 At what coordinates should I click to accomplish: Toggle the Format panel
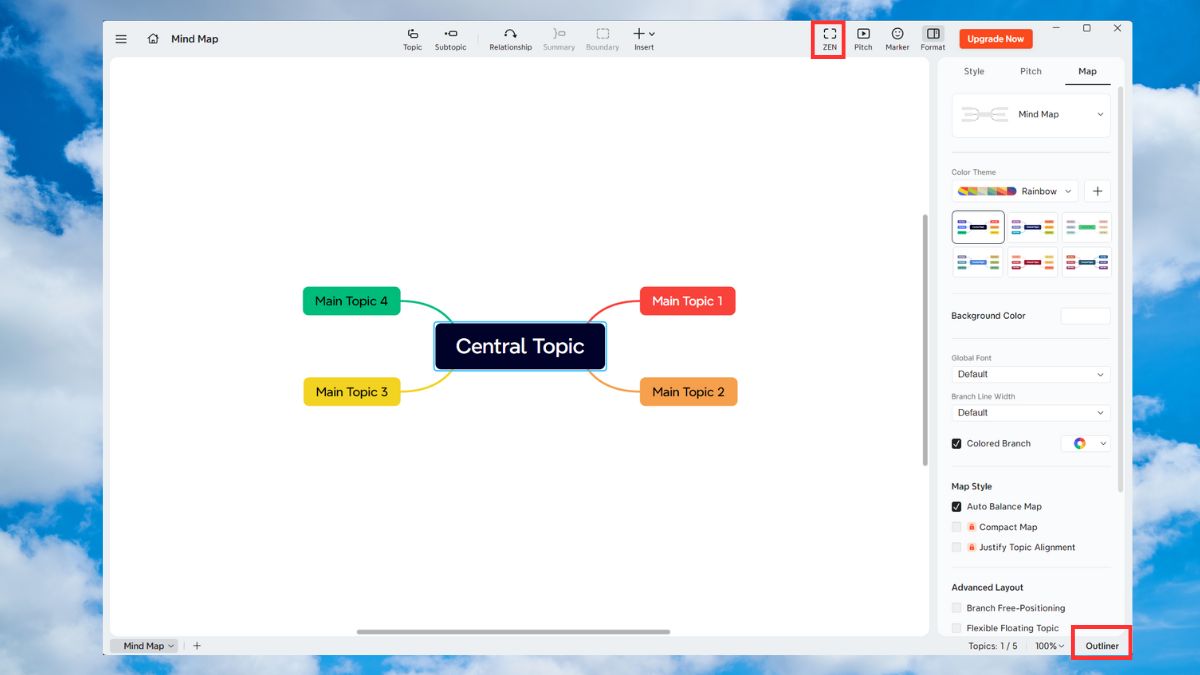pyautogui.click(x=932, y=39)
